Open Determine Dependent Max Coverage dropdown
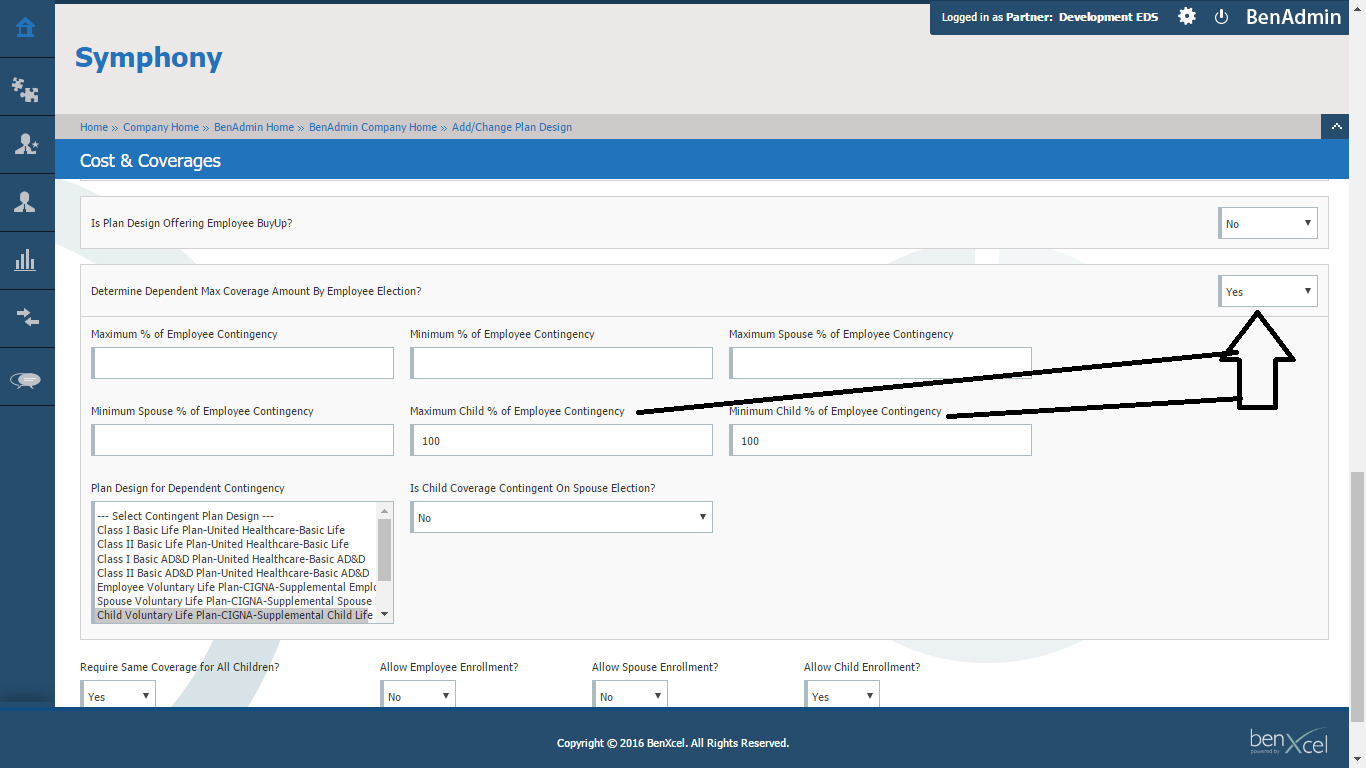 pyautogui.click(x=1268, y=291)
